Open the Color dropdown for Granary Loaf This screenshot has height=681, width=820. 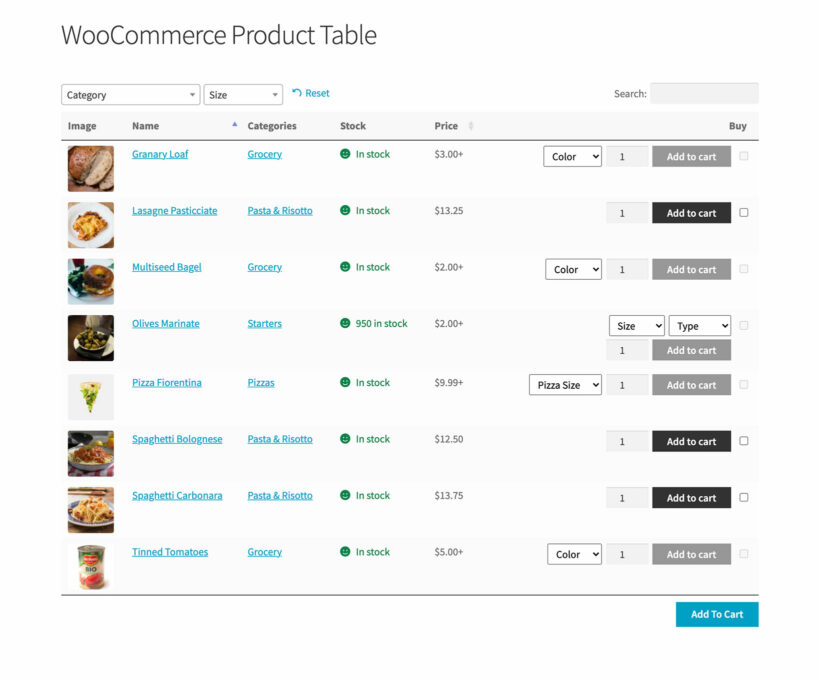[572, 156]
